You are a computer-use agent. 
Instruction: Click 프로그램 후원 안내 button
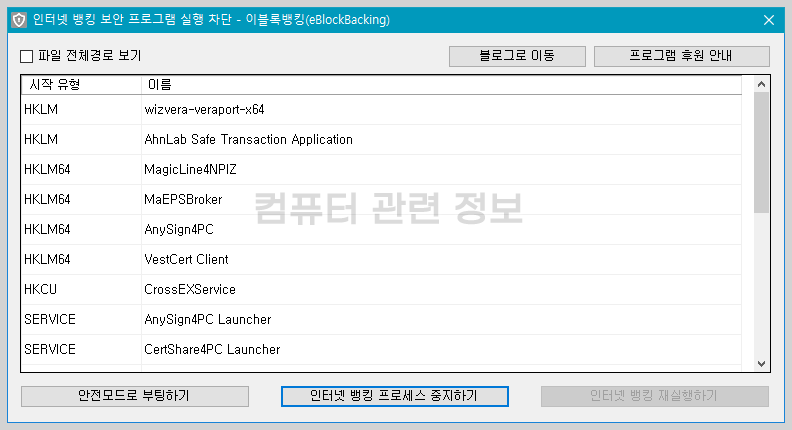coord(681,56)
